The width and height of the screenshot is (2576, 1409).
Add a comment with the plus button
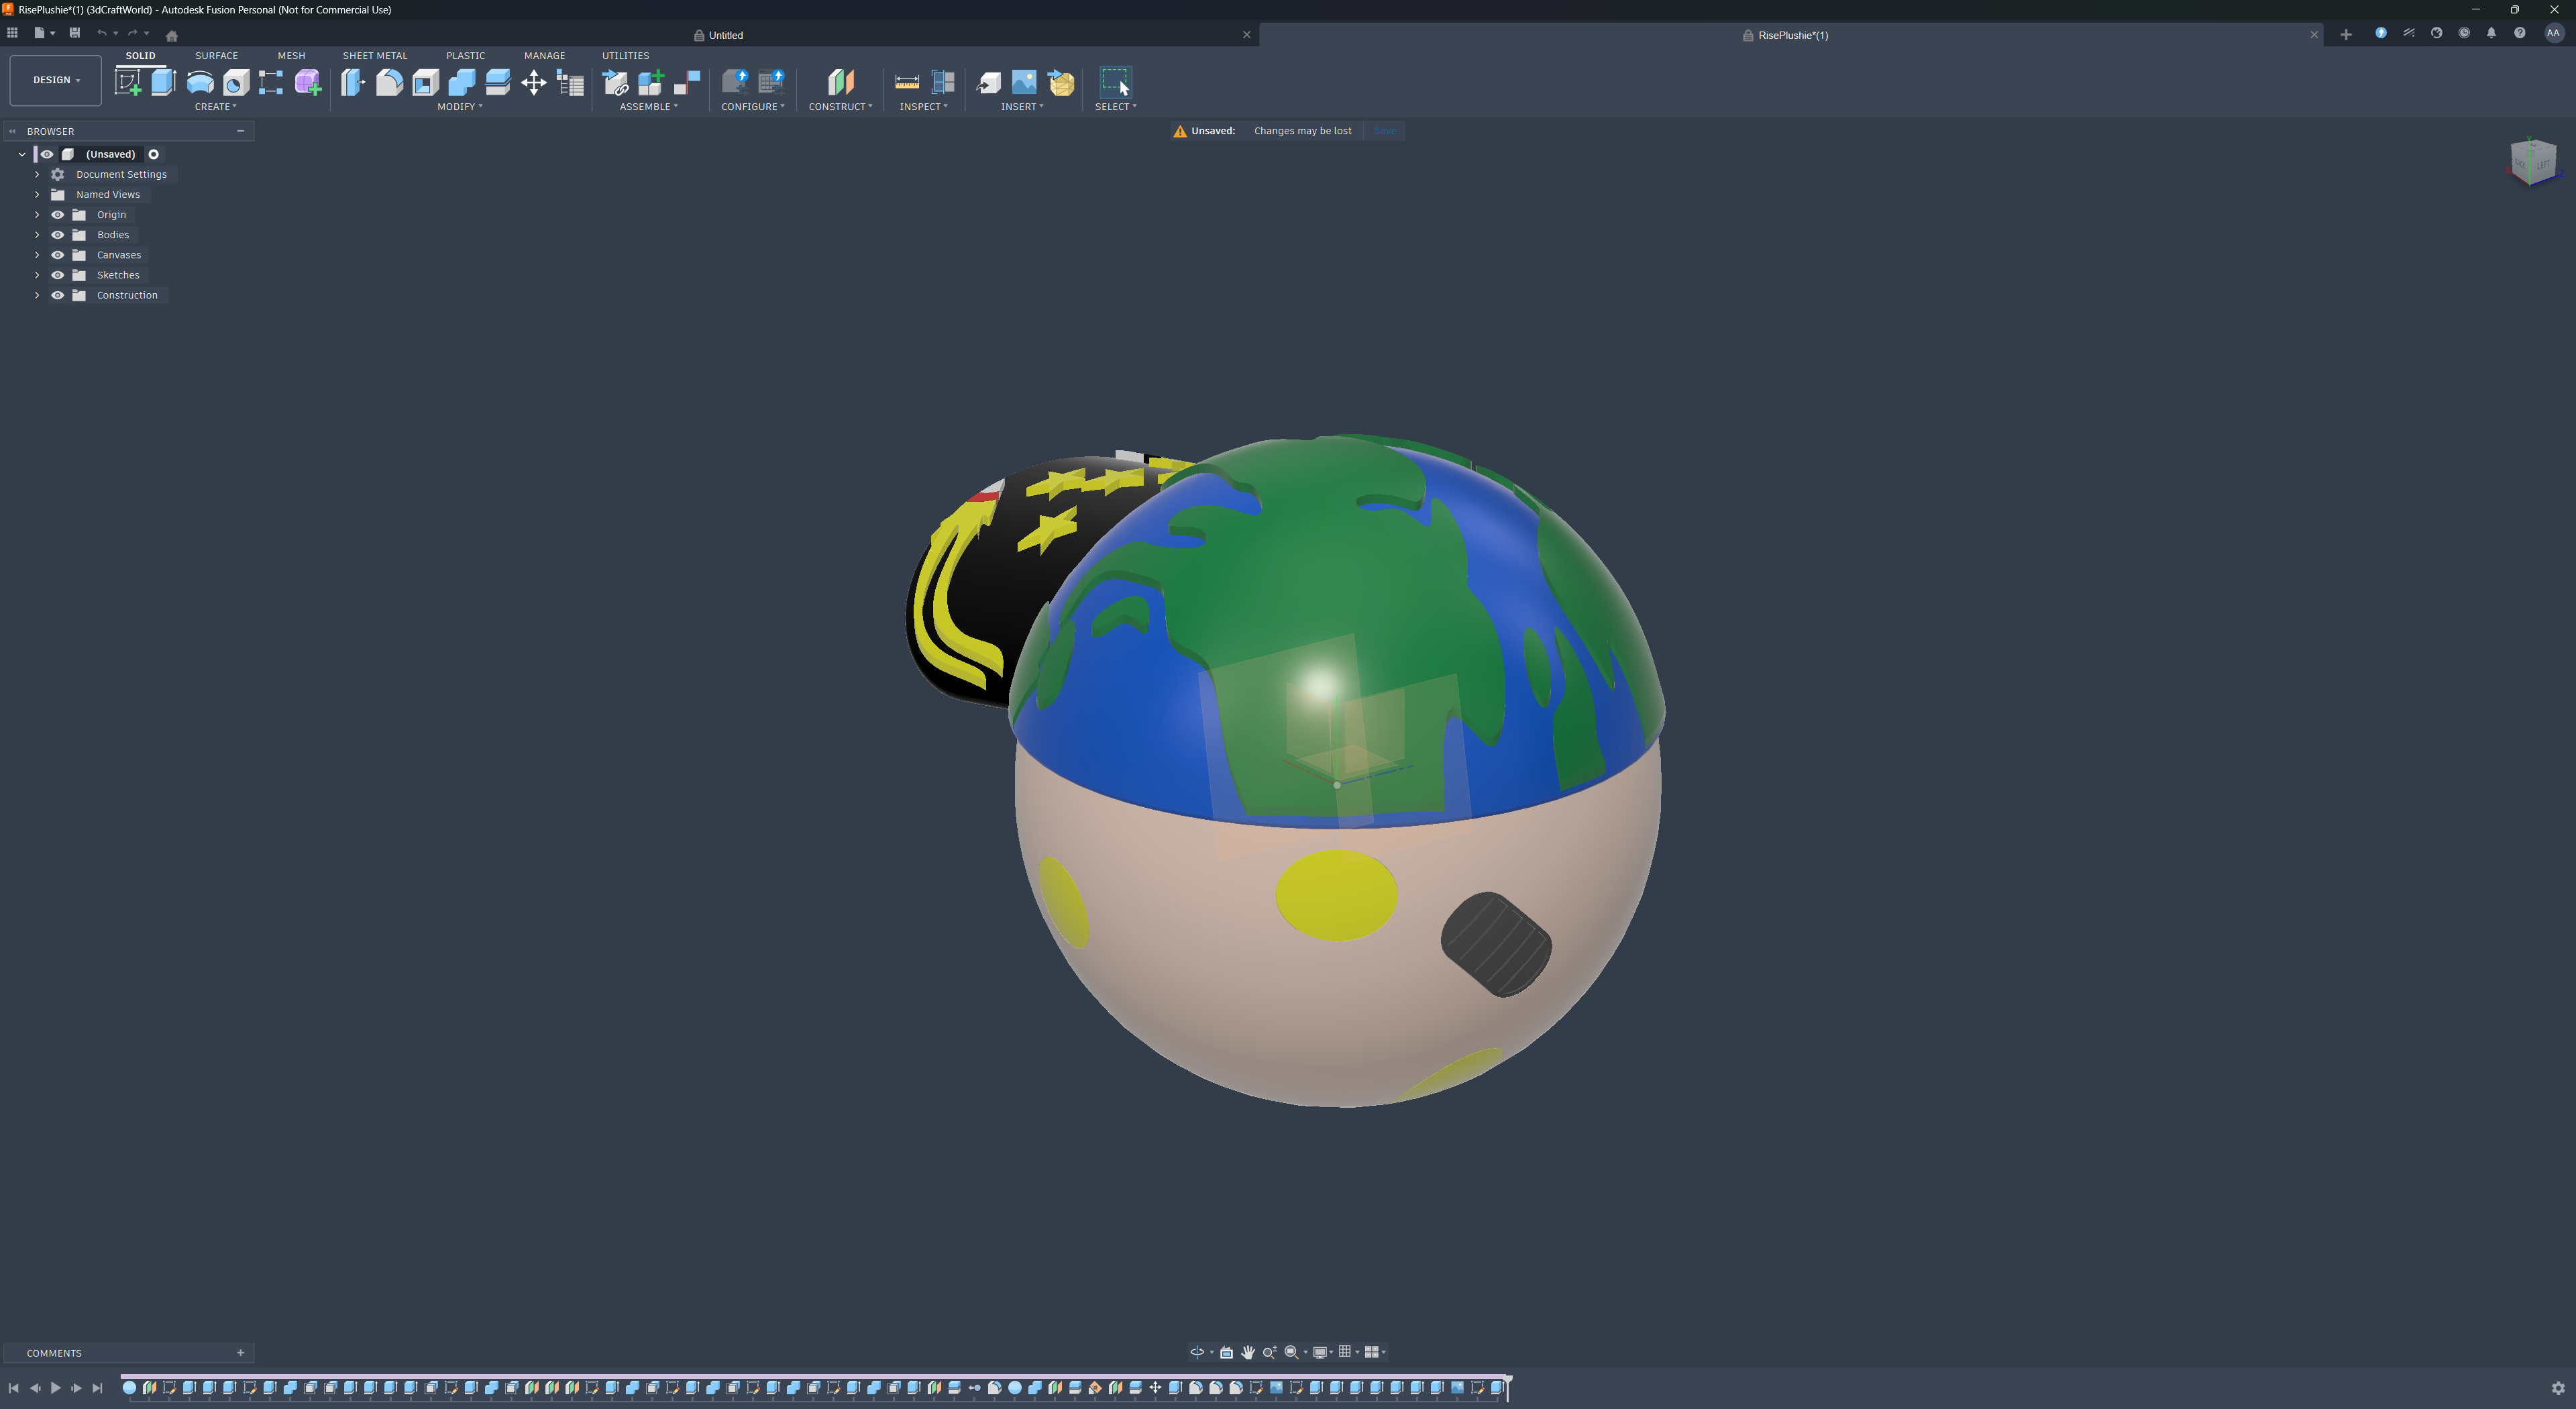pyautogui.click(x=240, y=1353)
